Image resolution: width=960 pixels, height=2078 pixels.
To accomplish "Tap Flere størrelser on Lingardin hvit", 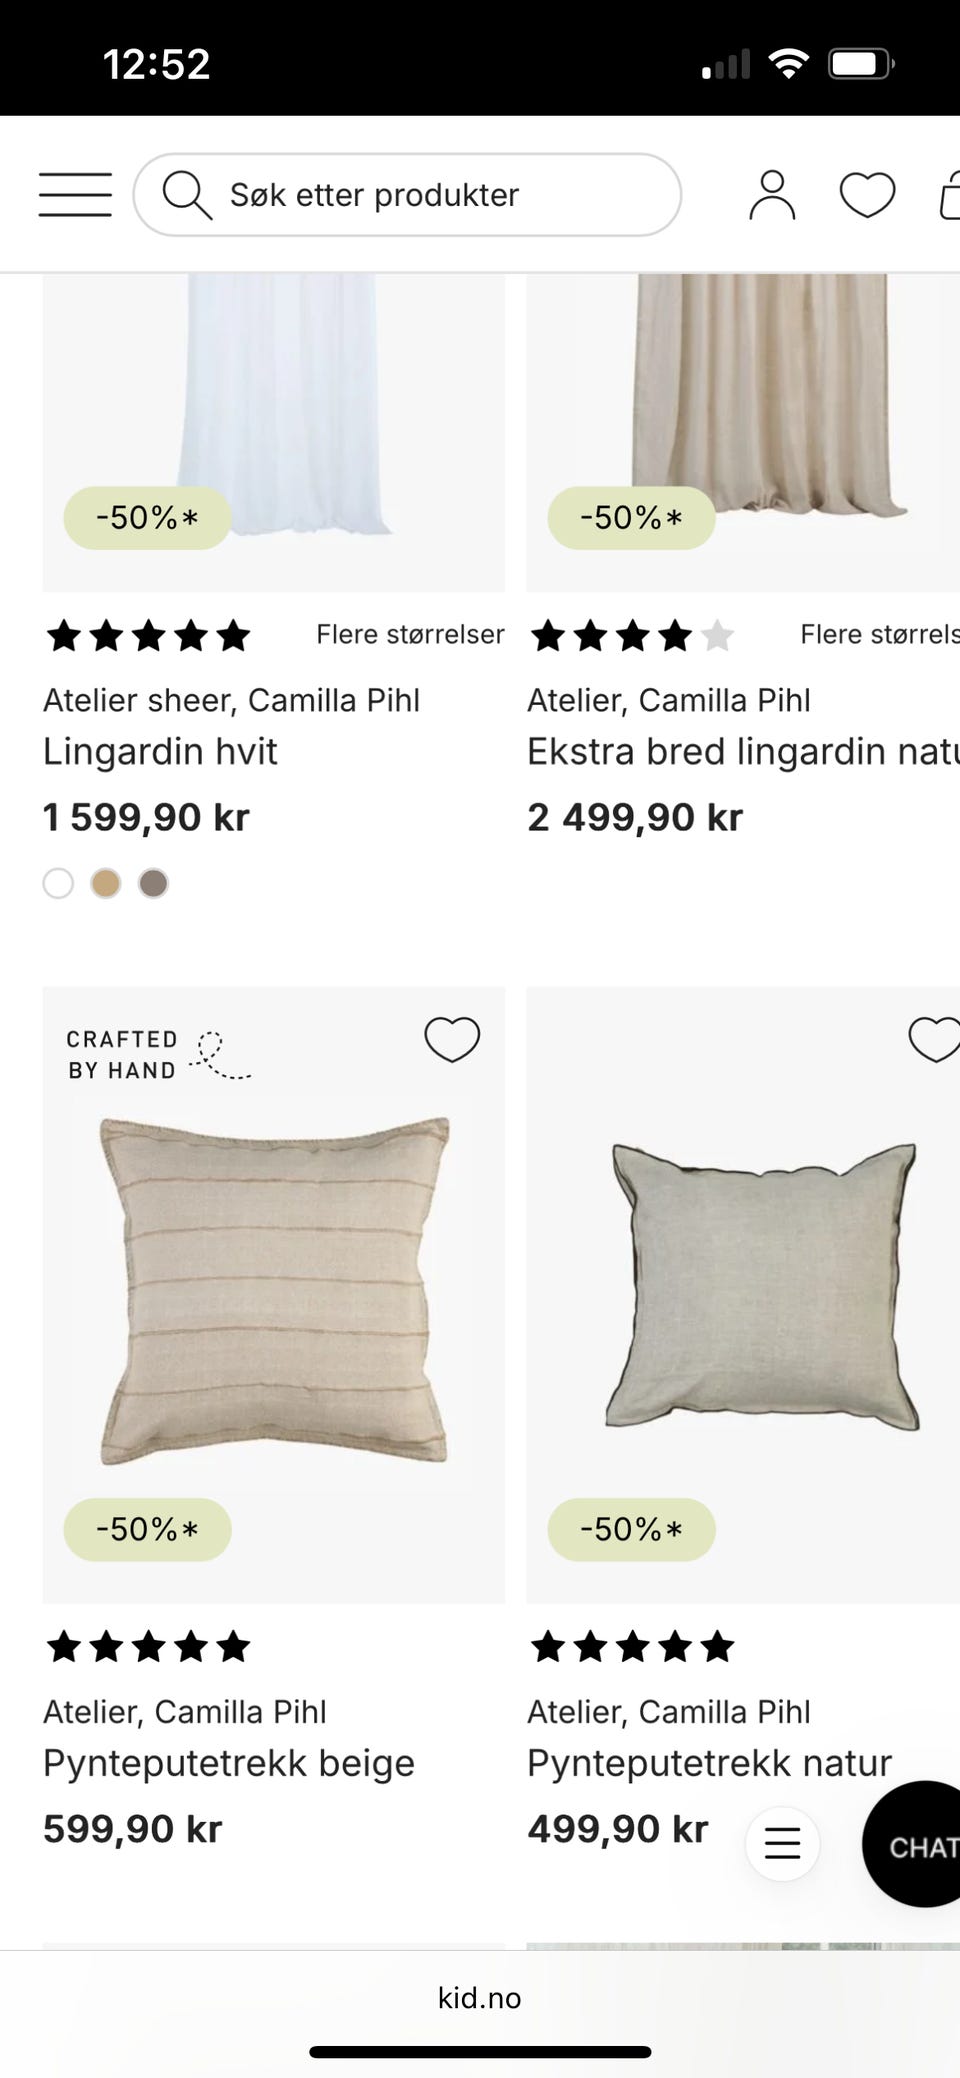I will [x=410, y=635].
